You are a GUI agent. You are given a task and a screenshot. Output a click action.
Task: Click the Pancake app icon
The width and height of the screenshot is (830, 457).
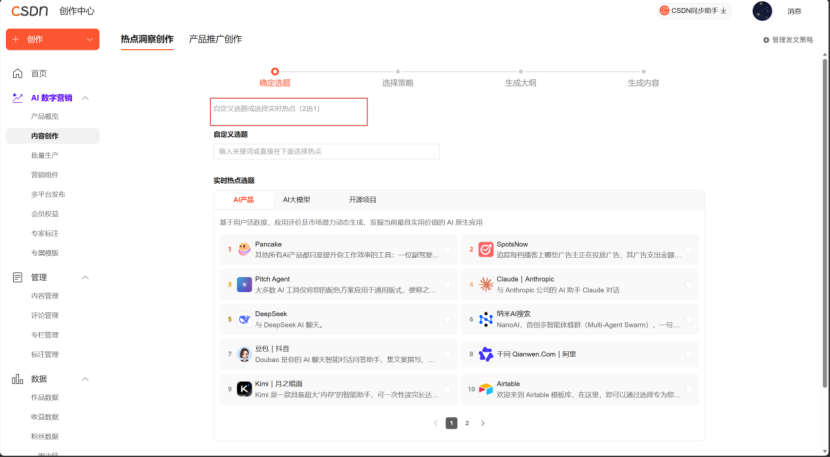point(244,249)
